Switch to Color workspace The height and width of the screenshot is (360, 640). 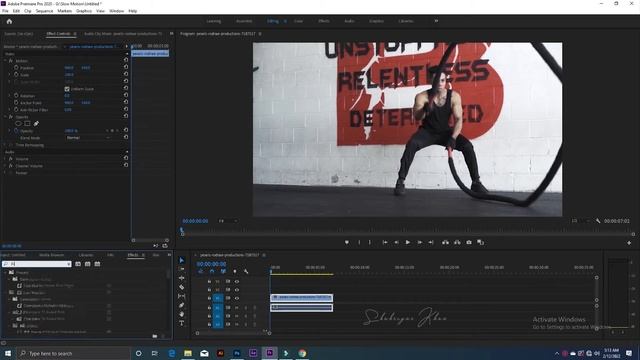tap(298, 21)
